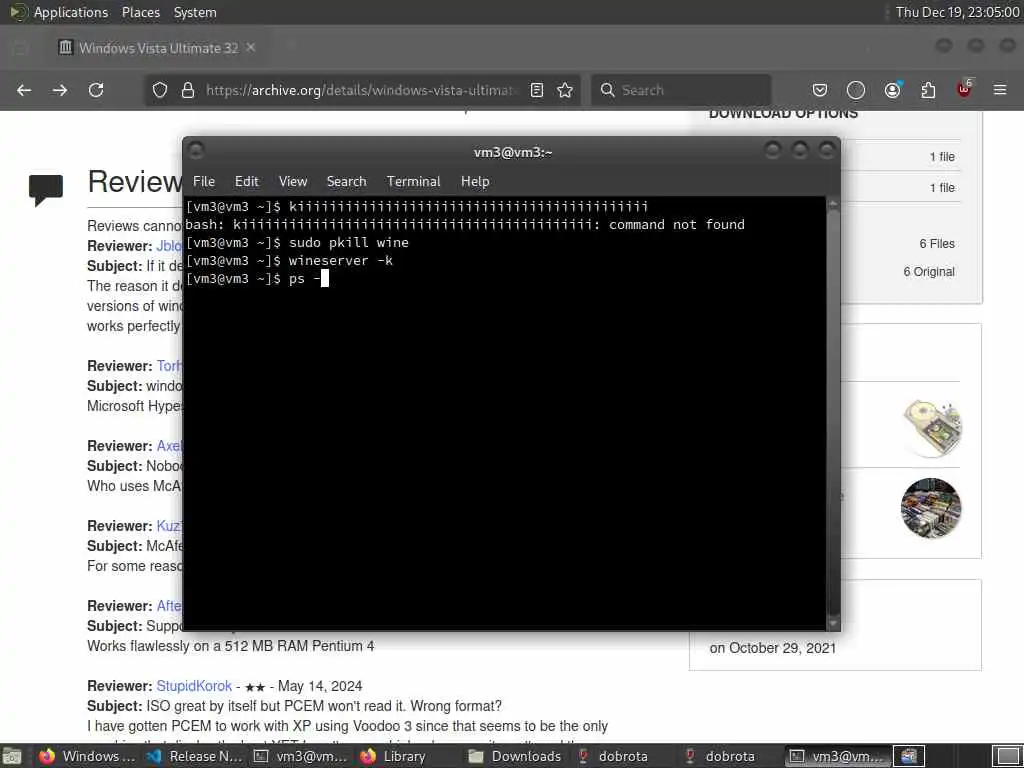Click the clock showing Thu Dec 19
Screen dimensions: 1024x768
957,12
